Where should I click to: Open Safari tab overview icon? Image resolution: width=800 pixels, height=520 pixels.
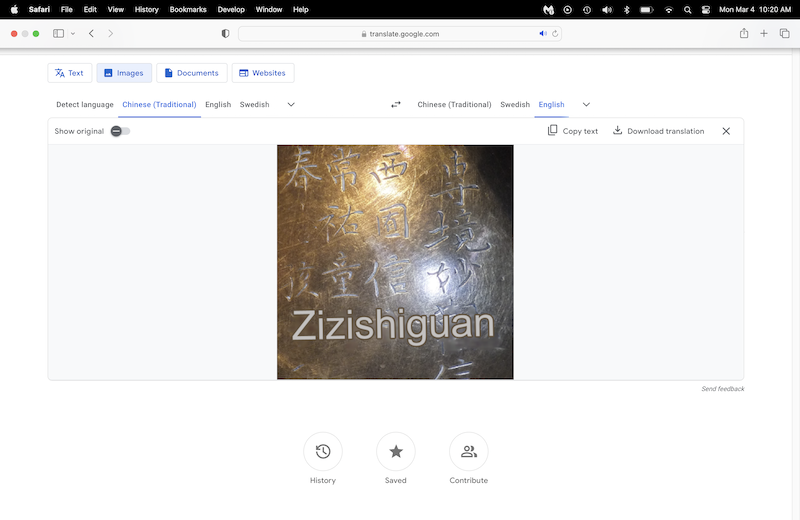pyautogui.click(x=784, y=33)
